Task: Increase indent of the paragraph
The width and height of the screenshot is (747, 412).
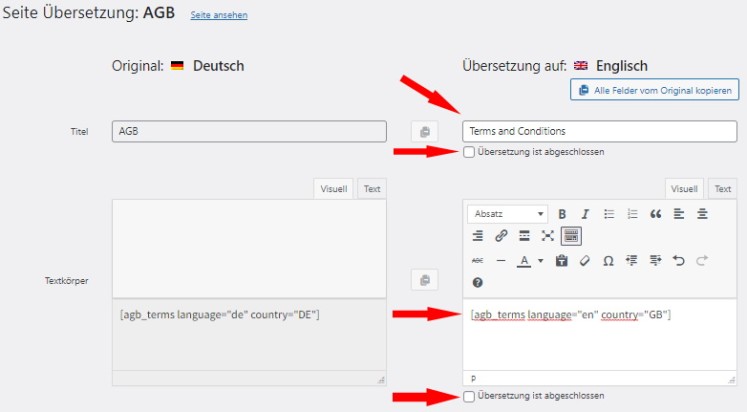Action: (x=656, y=261)
